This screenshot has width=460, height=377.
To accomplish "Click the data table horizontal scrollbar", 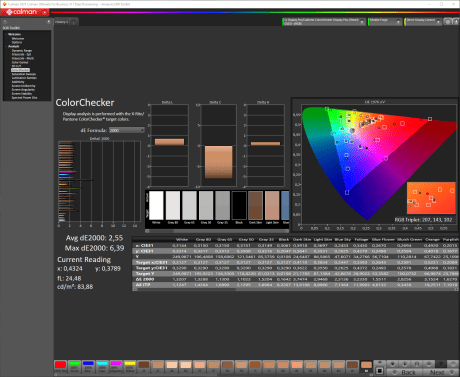I will click(295, 289).
